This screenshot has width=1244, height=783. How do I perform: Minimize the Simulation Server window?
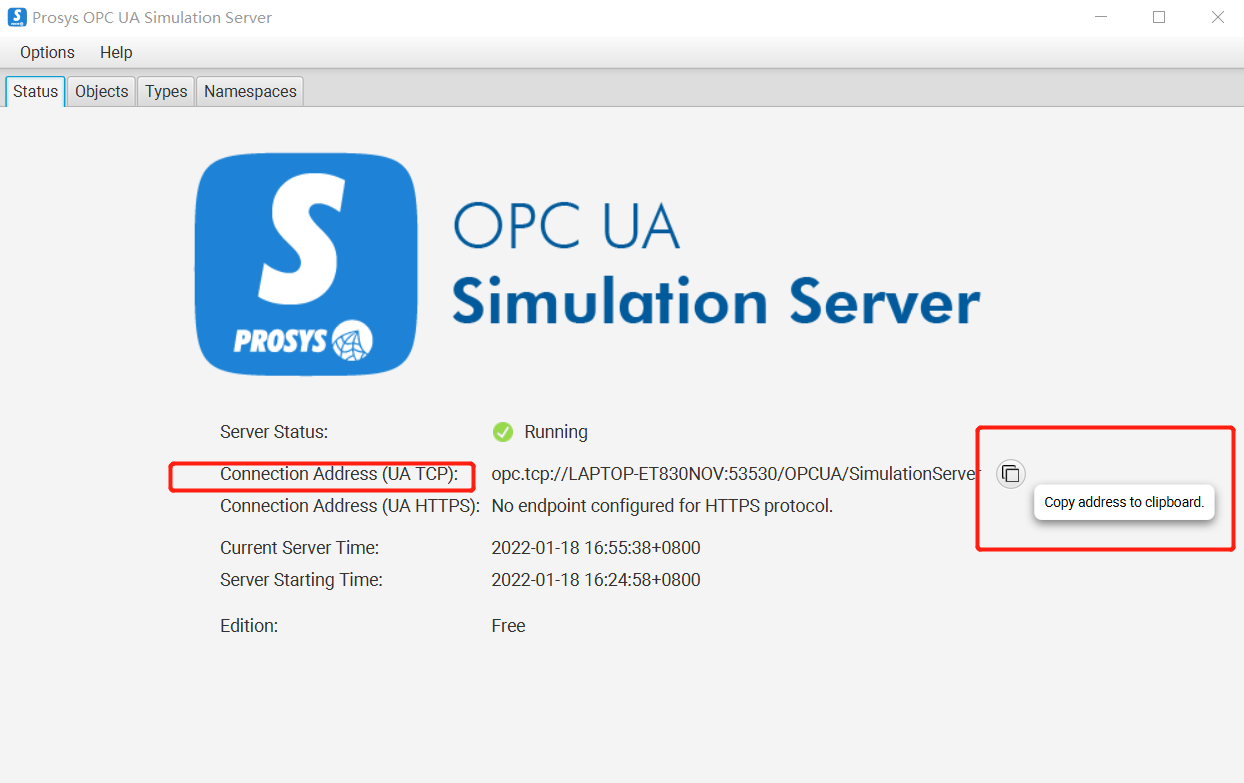point(1100,17)
